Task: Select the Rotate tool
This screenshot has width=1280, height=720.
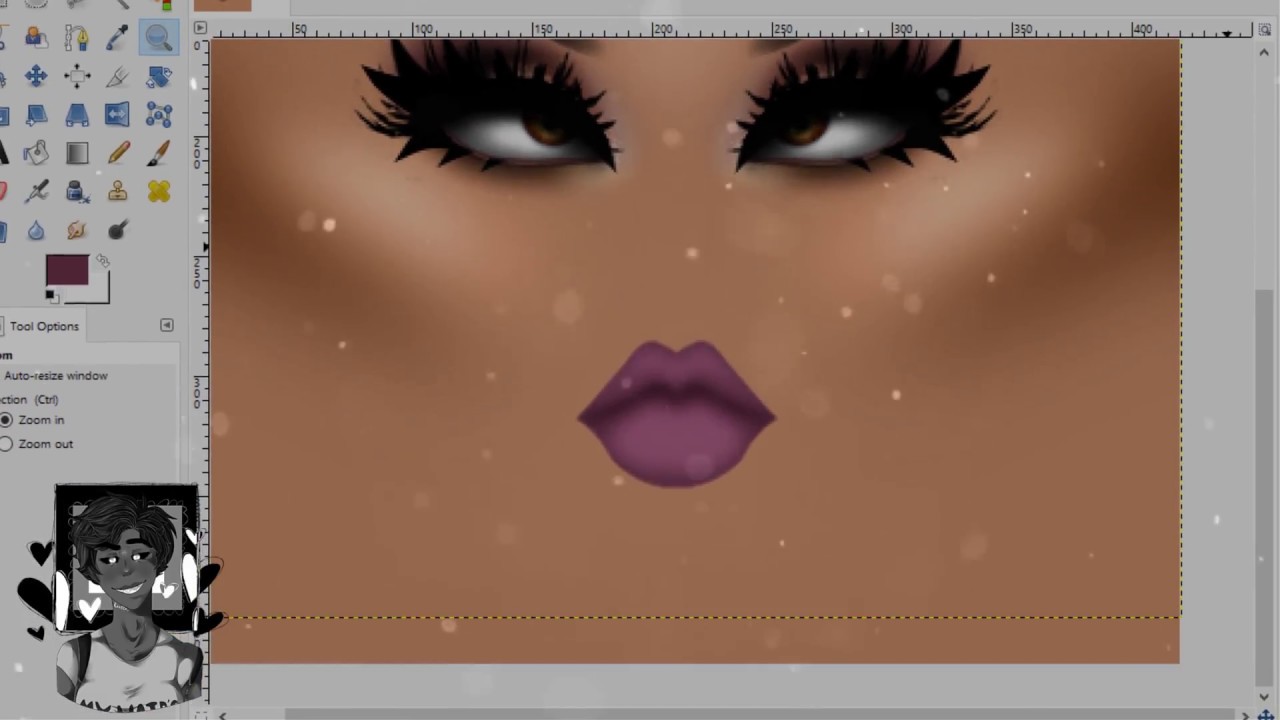Action: click(159, 76)
